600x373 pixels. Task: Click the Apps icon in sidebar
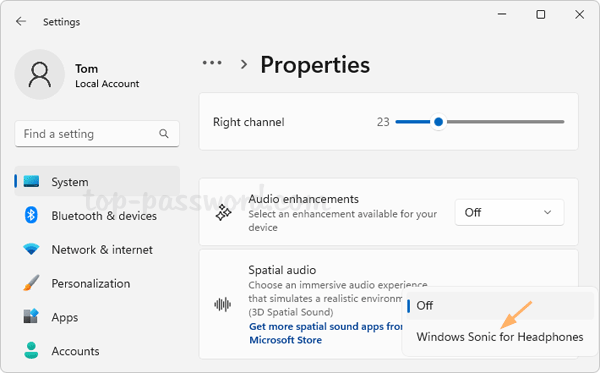(31, 316)
